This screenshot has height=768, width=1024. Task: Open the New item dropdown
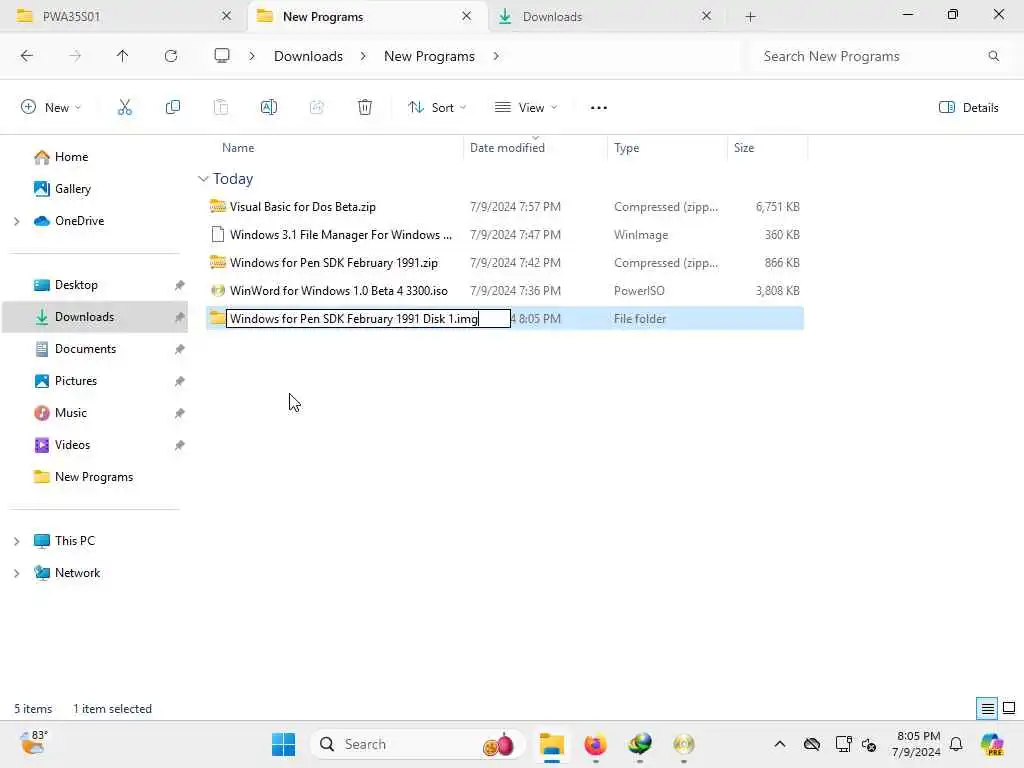point(51,108)
